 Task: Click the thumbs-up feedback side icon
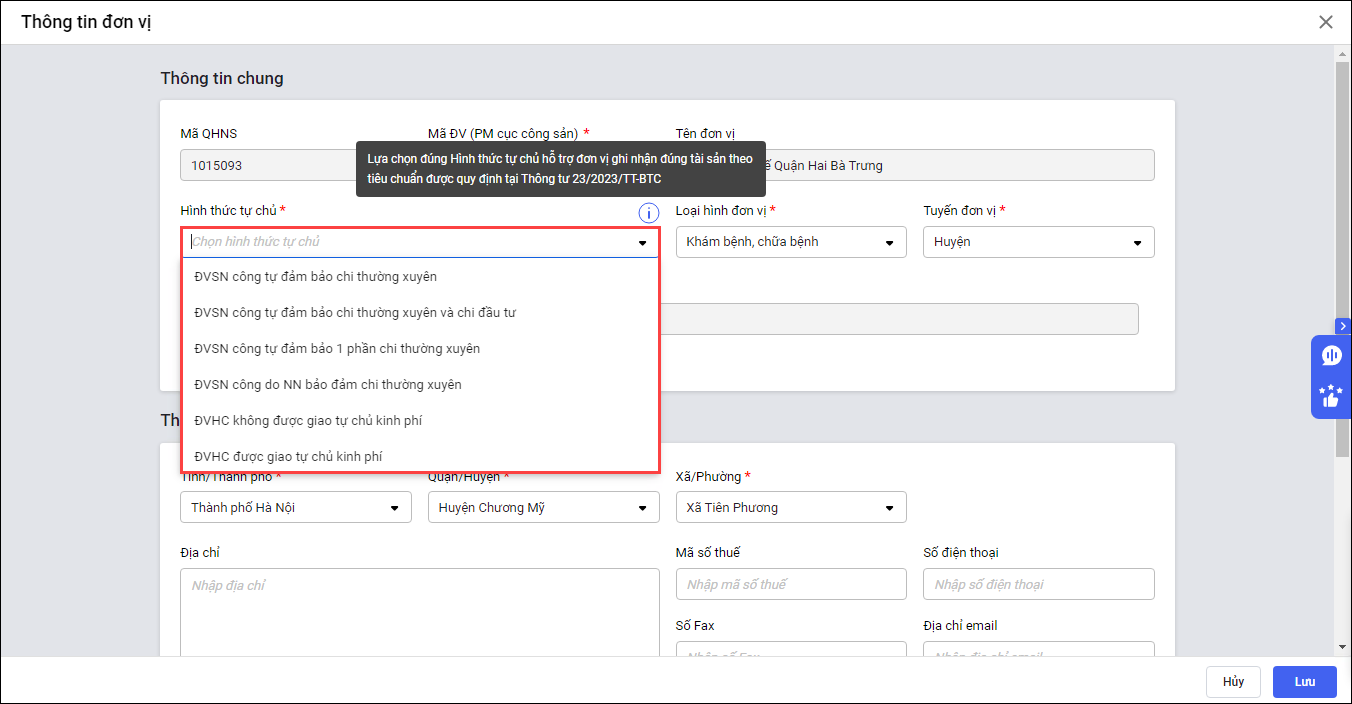[x=1331, y=396]
